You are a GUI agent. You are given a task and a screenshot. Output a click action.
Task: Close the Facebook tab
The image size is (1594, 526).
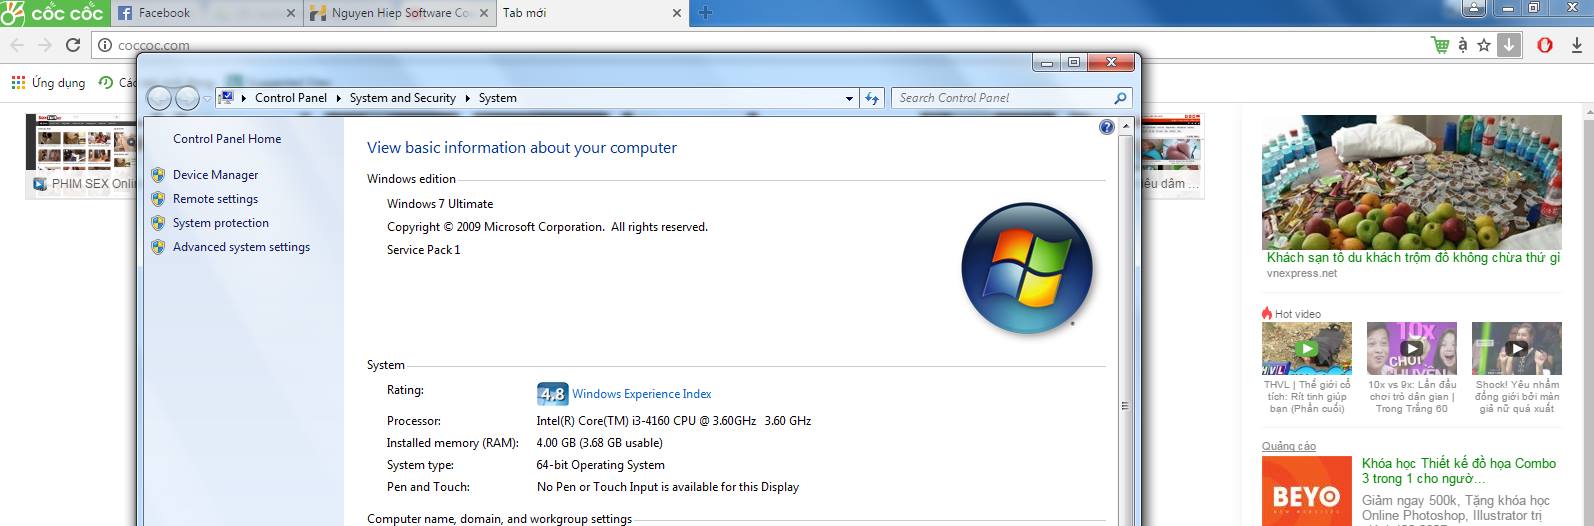(291, 14)
